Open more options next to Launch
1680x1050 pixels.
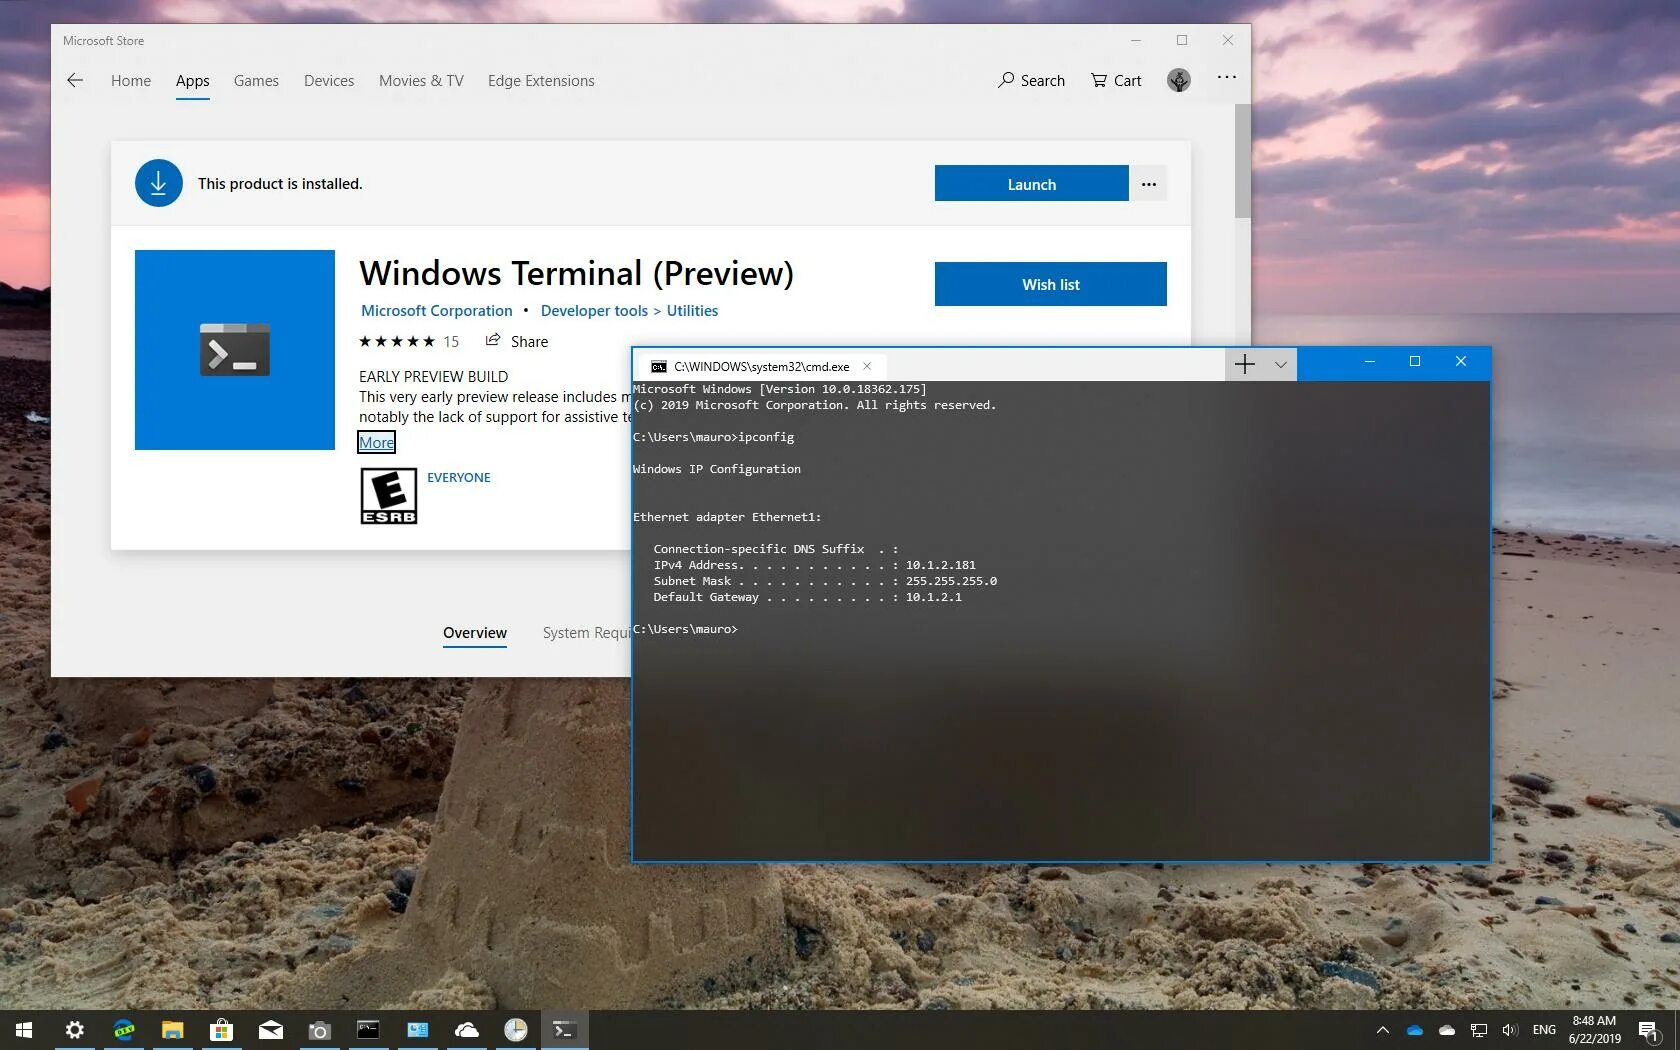(1149, 184)
